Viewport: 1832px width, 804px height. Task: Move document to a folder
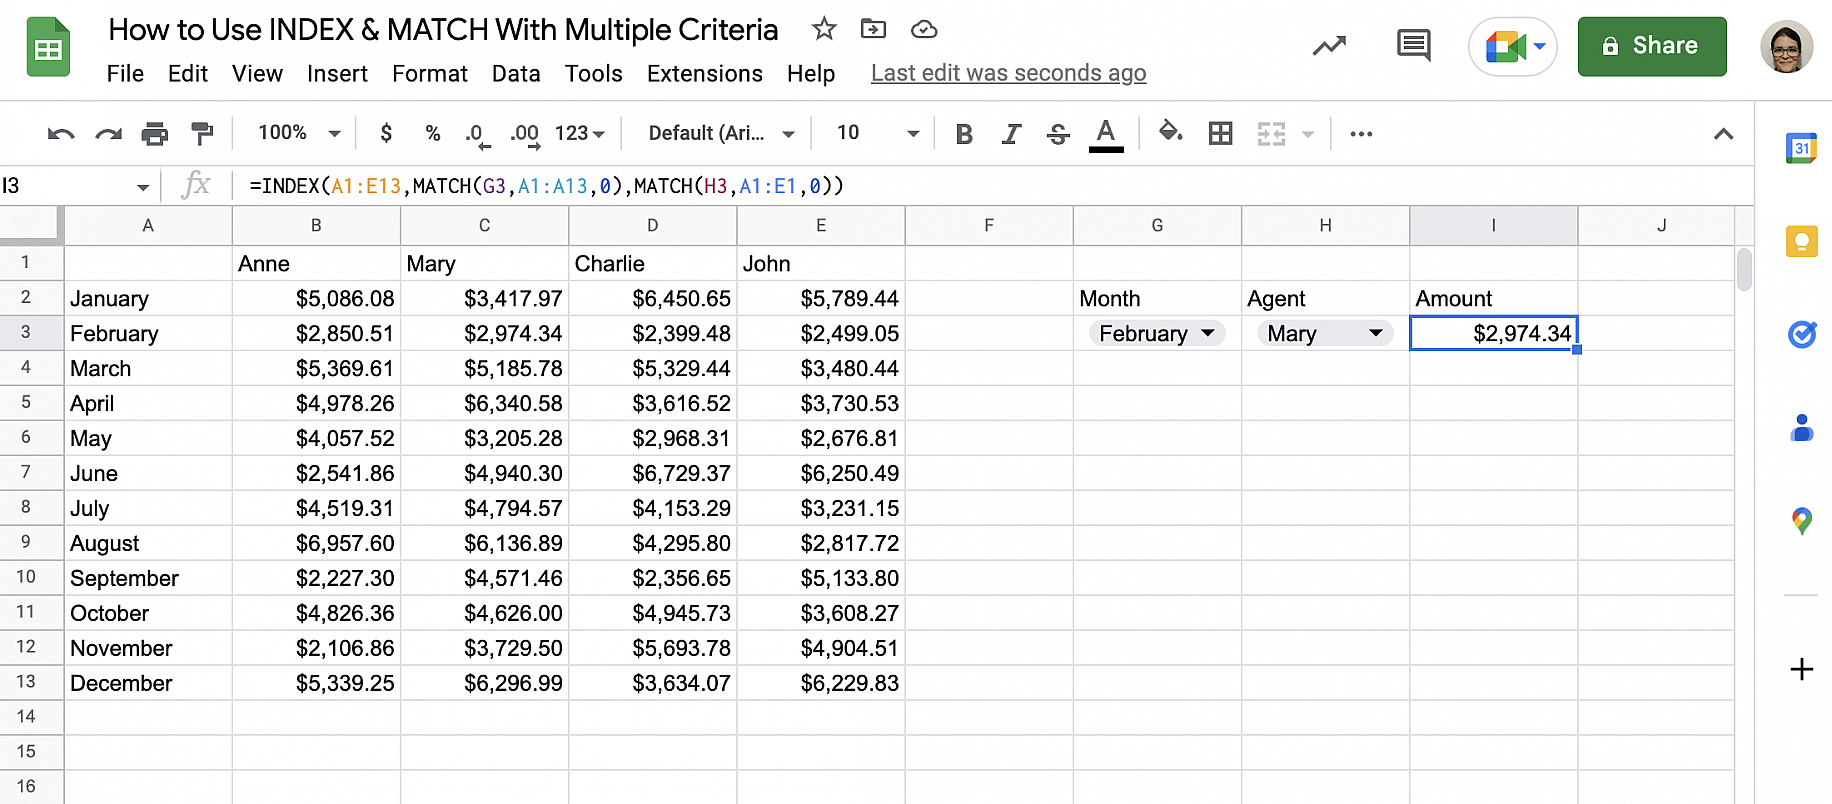pyautogui.click(x=873, y=29)
